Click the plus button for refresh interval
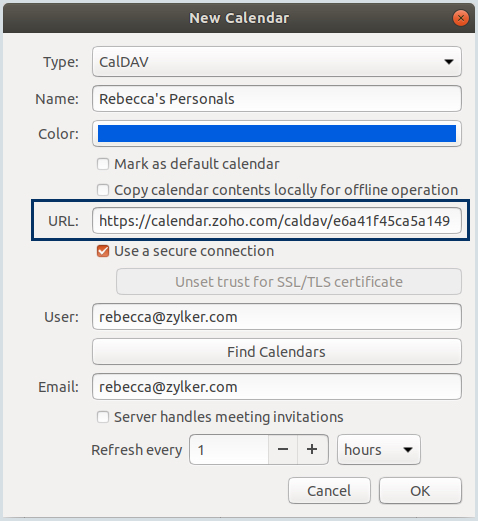This screenshot has height=521, width=478. click(x=312, y=449)
